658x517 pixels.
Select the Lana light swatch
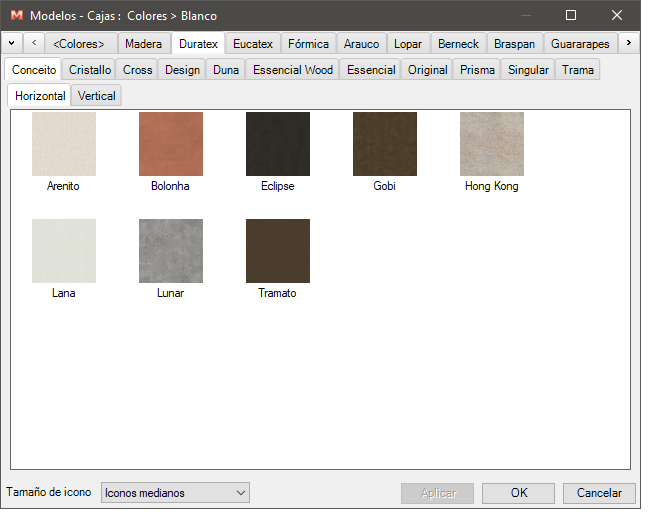(64, 251)
